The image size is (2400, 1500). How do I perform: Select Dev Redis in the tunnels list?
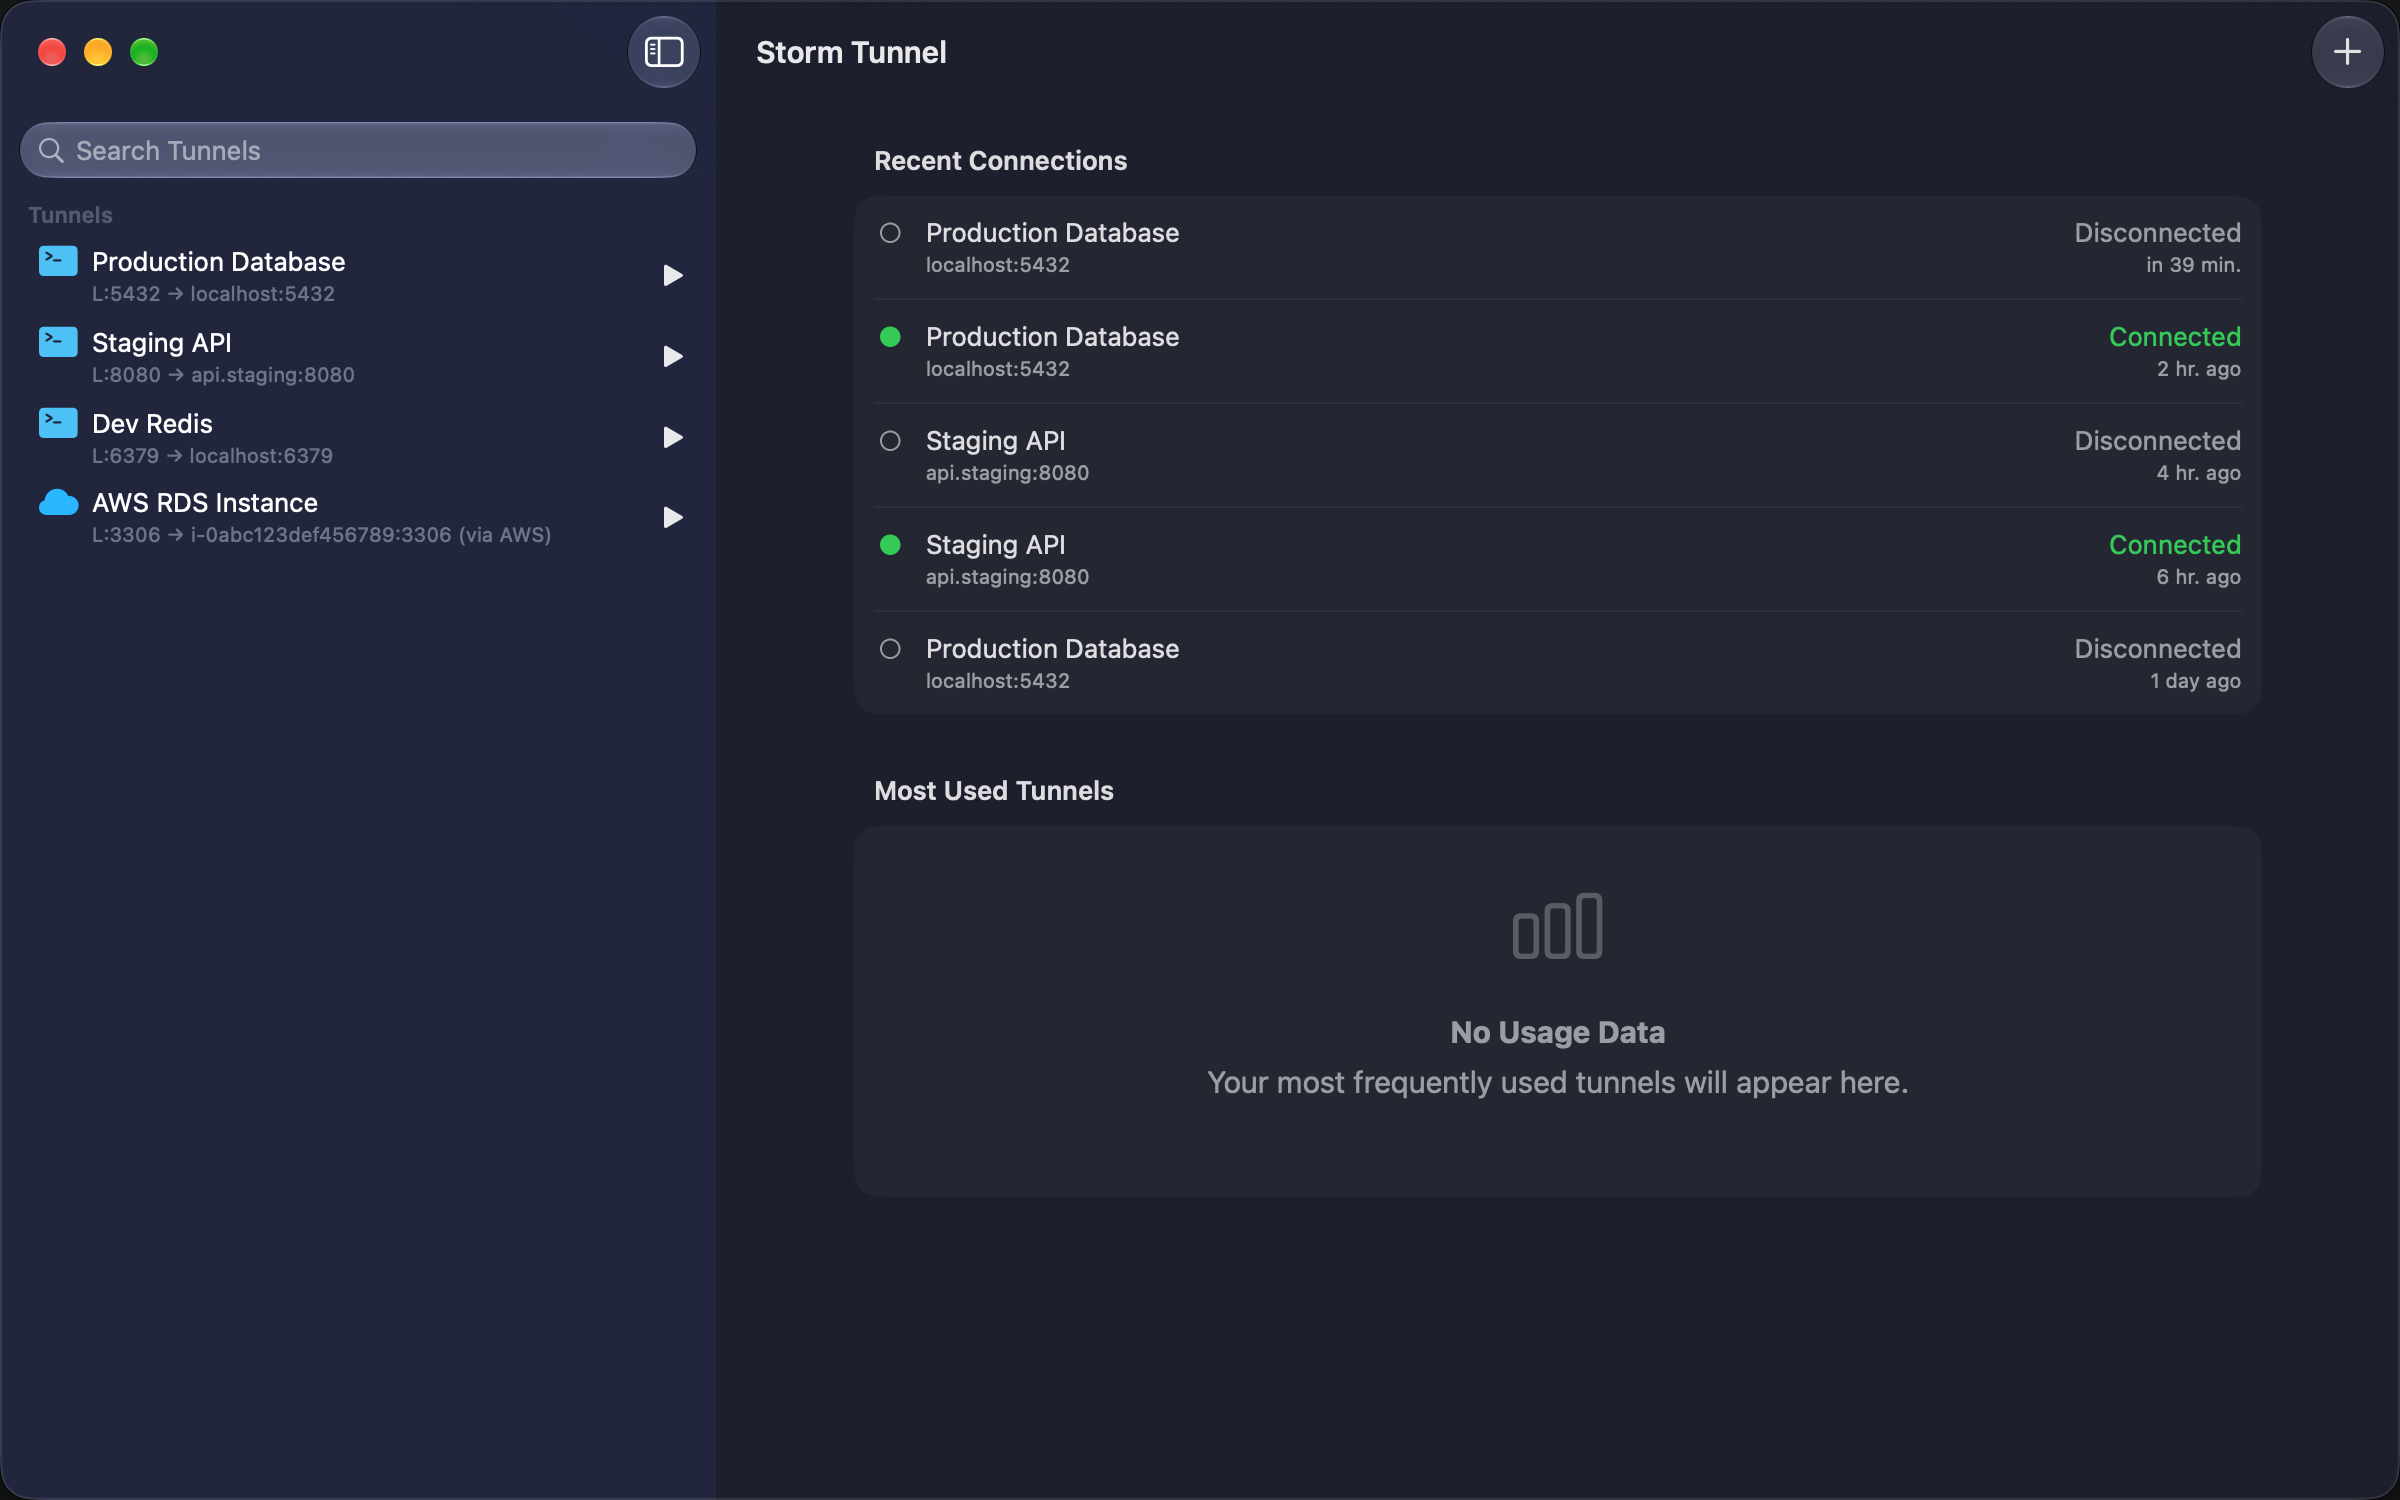coord(358,438)
